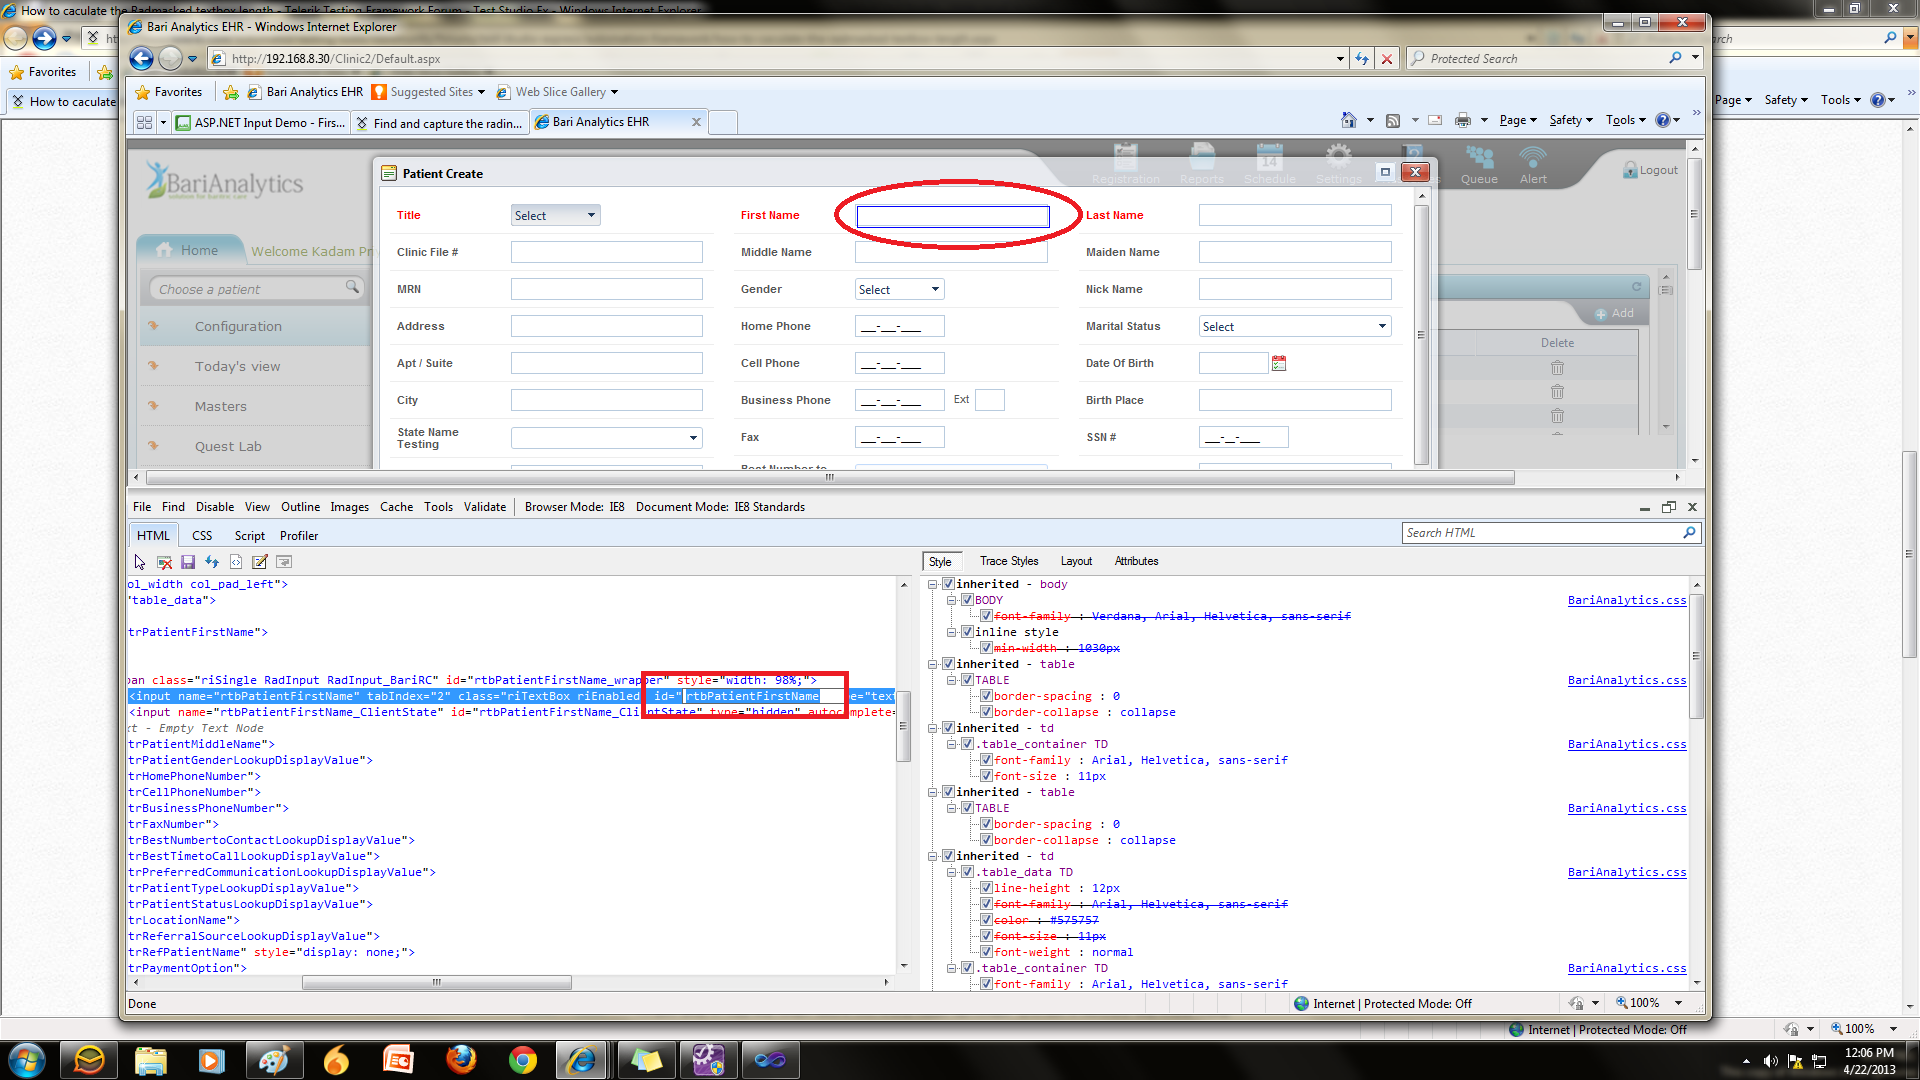Open the Gender select dropdown
This screenshot has height=1080, width=1920.
(x=899, y=289)
